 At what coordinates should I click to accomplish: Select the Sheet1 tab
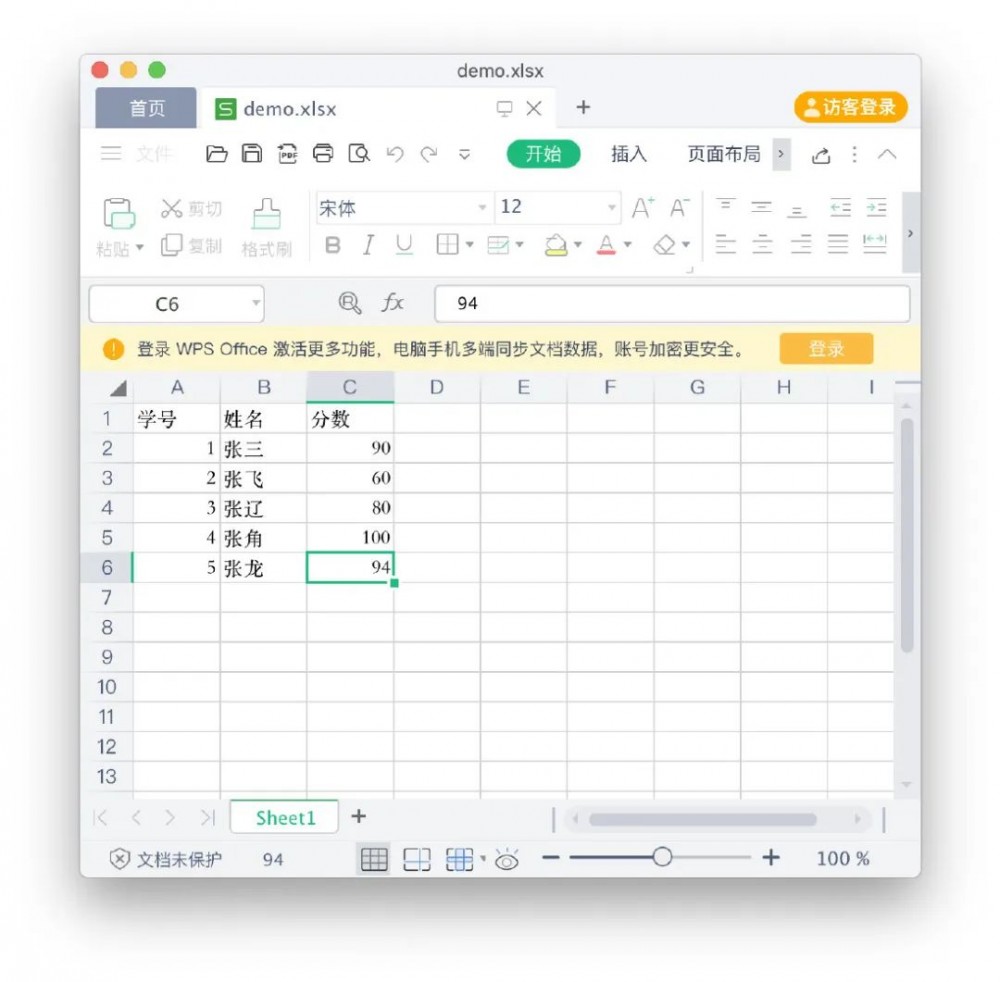coord(284,817)
